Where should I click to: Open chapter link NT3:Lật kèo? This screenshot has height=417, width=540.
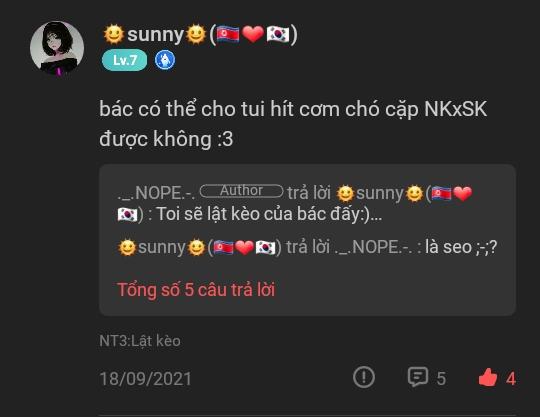140,341
